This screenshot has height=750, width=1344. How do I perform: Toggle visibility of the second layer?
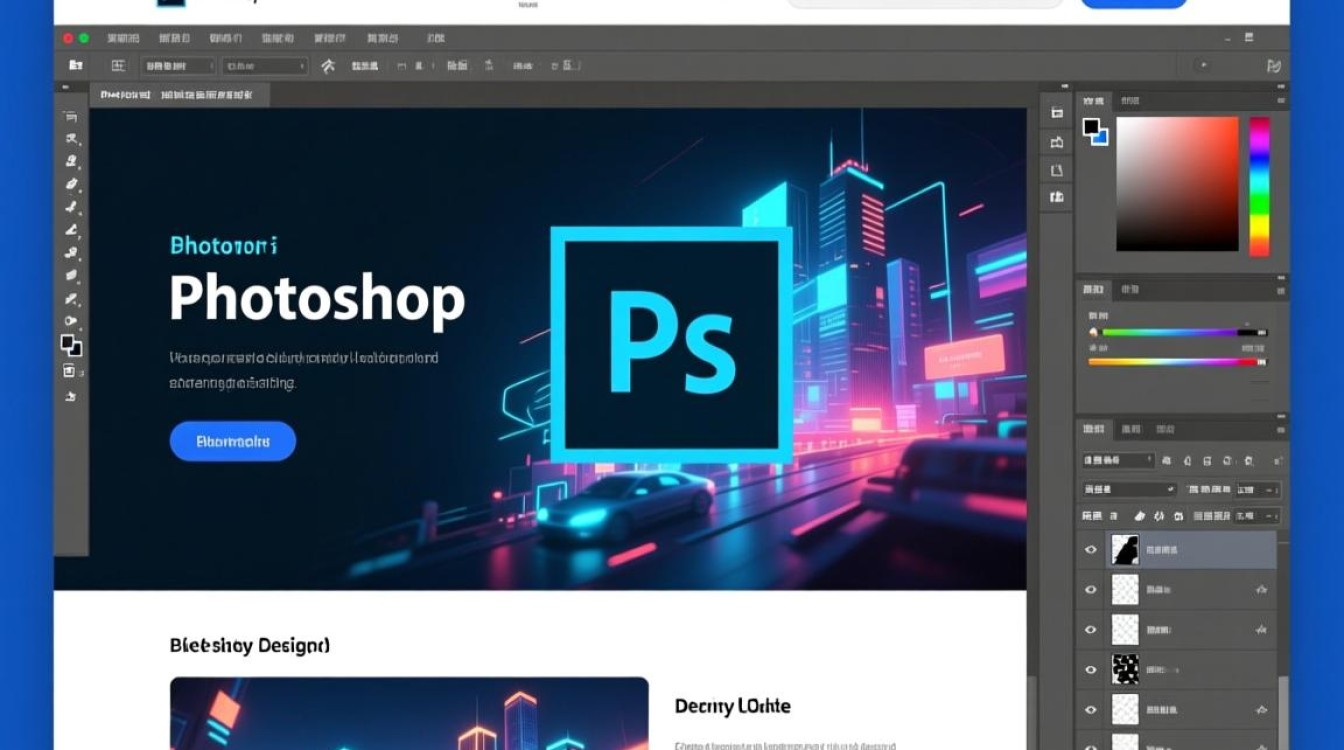tap(1091, 590)
